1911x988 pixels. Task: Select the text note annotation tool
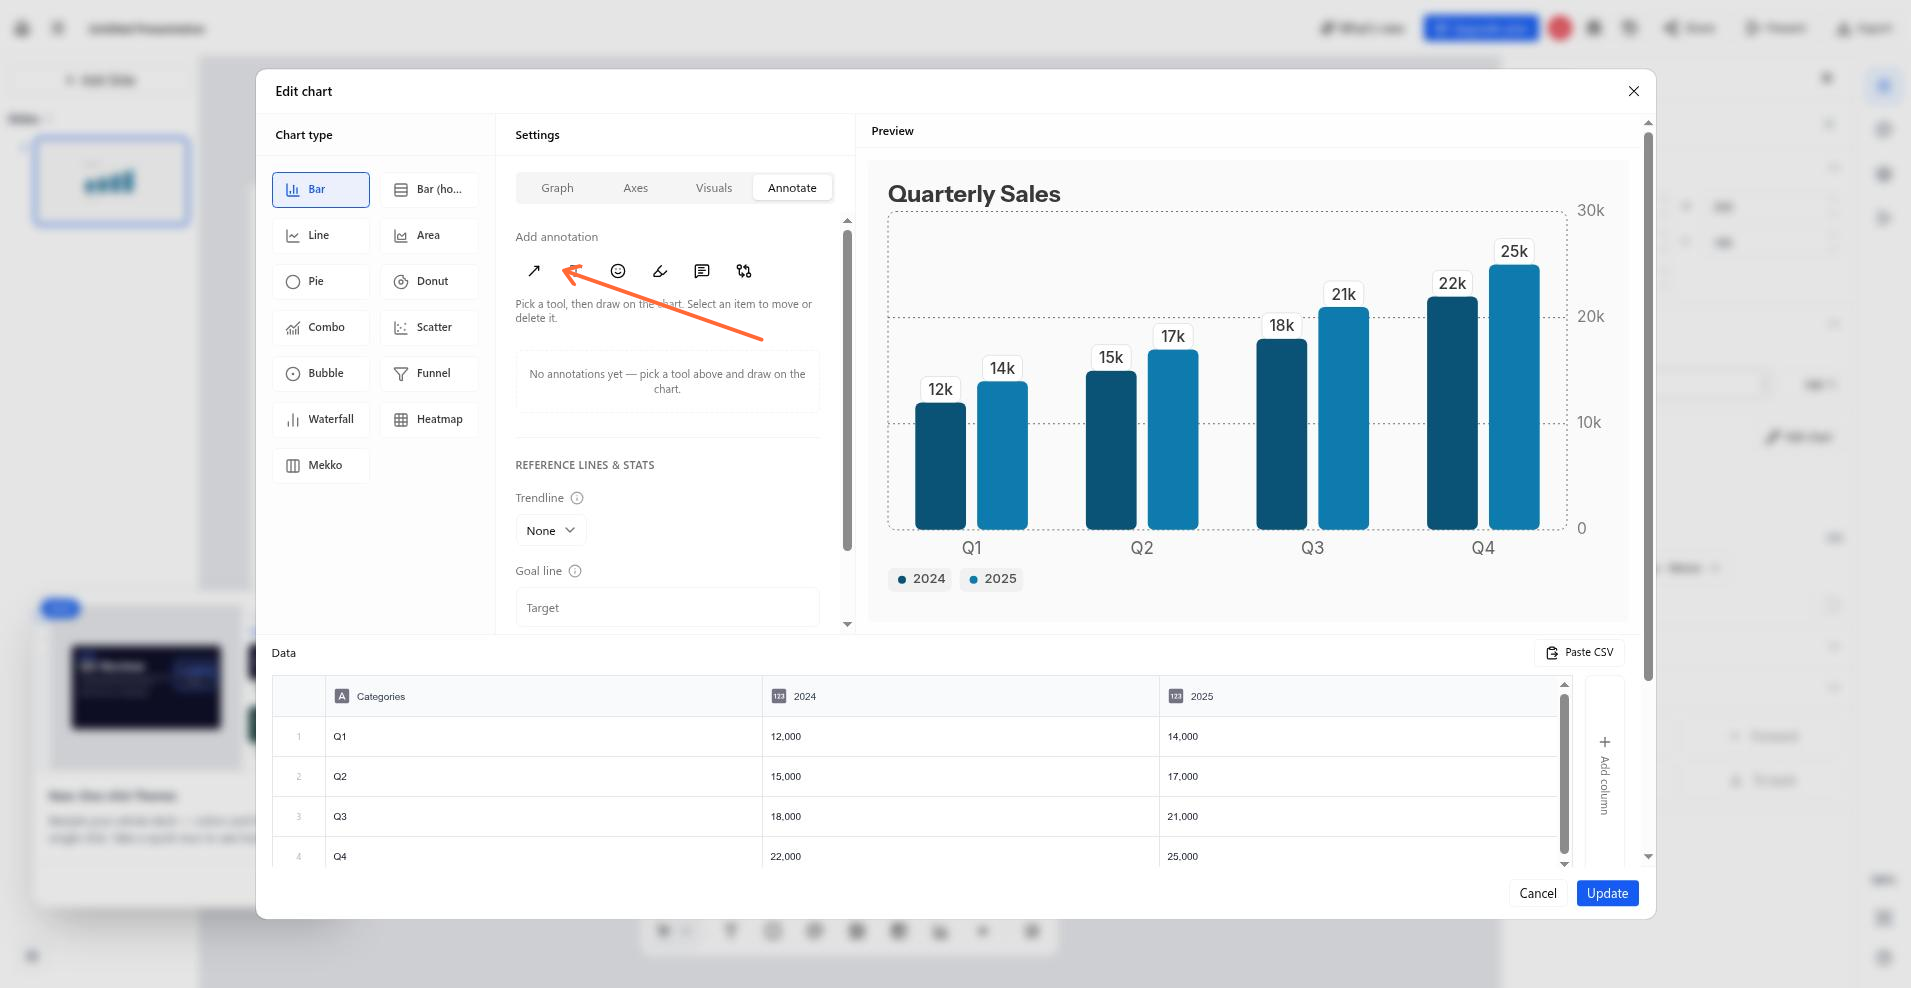click(702, 271)
